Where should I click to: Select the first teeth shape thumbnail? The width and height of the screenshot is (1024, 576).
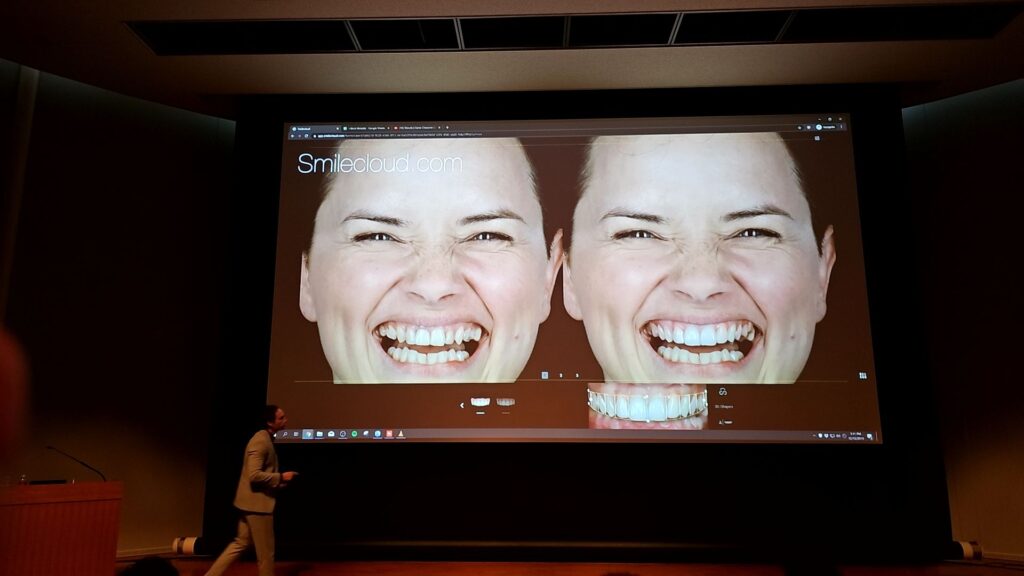click(x=480, y=402)
